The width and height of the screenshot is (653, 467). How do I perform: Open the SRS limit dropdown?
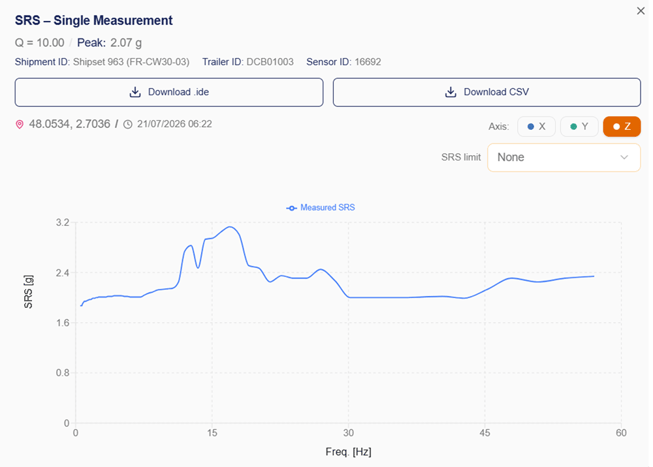point(563,157)
